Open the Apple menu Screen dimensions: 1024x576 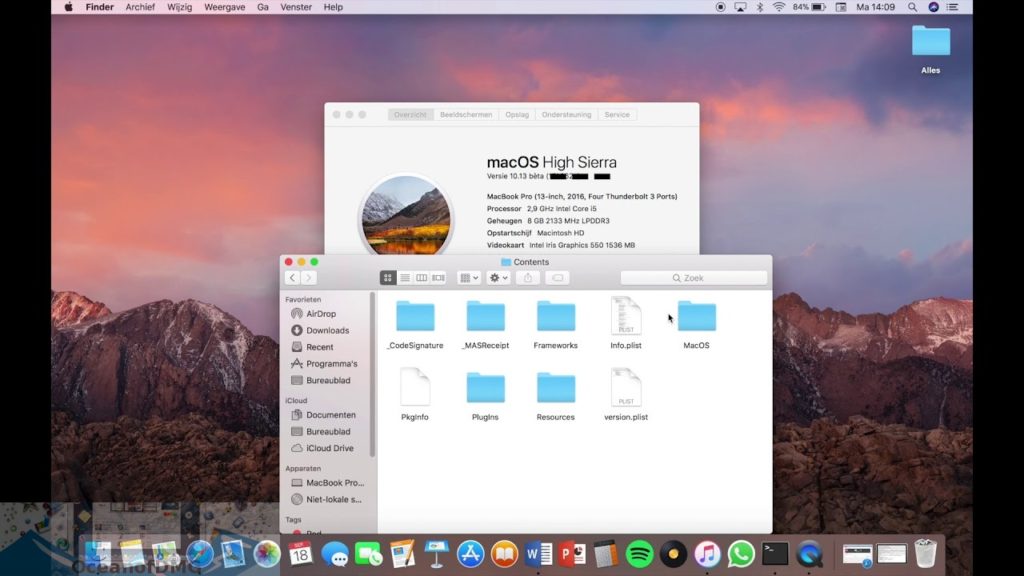[x=69, y=7]
